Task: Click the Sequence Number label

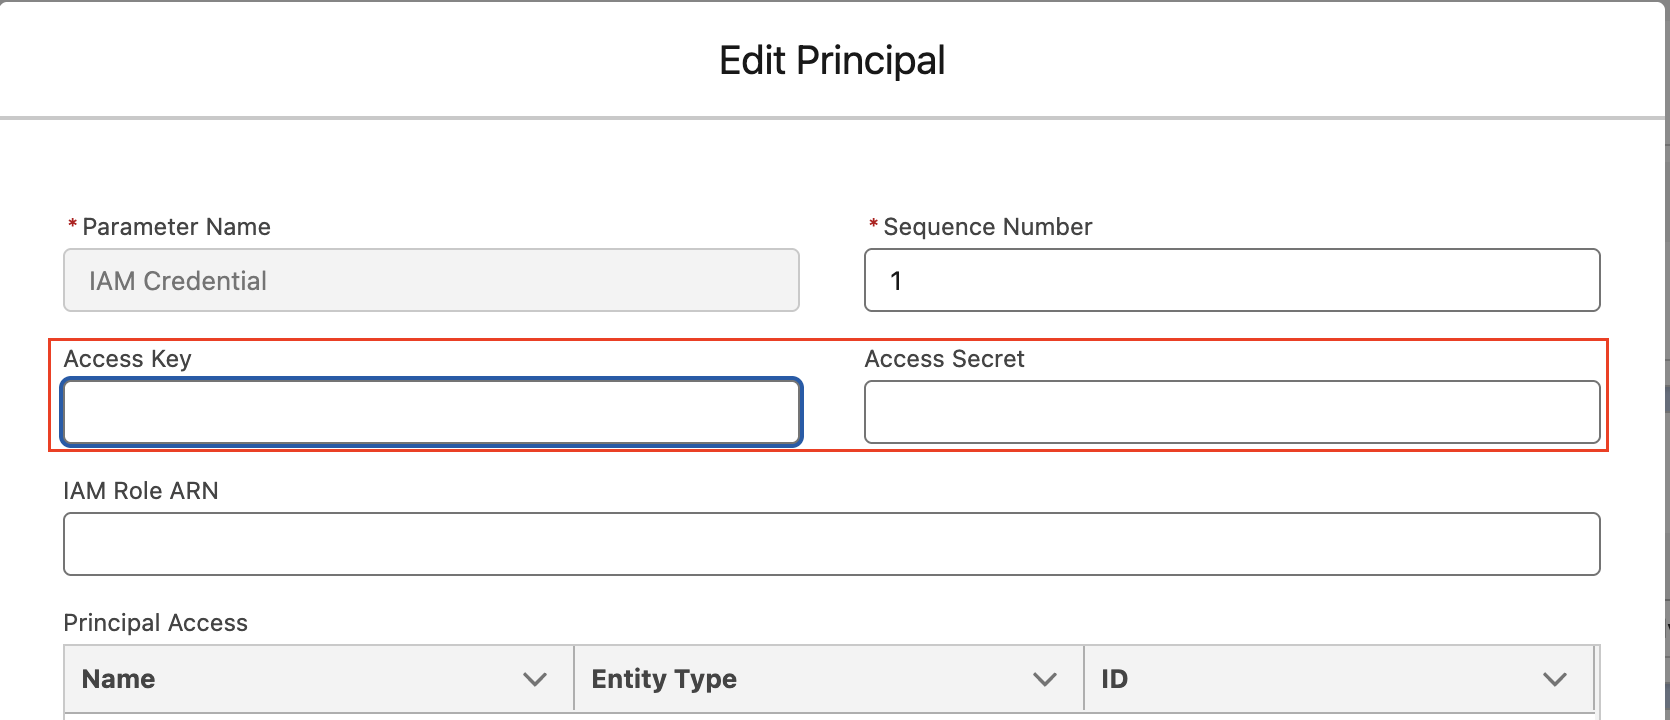Action: coord(987,227)
